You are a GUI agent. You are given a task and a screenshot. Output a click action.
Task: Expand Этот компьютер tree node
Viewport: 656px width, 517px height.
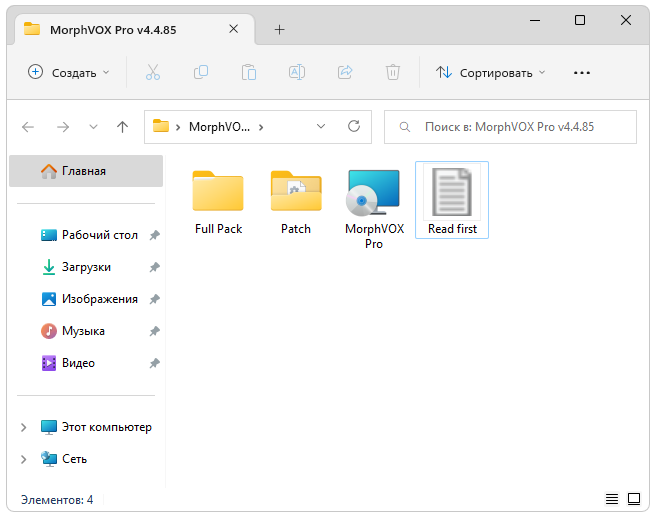23,427
